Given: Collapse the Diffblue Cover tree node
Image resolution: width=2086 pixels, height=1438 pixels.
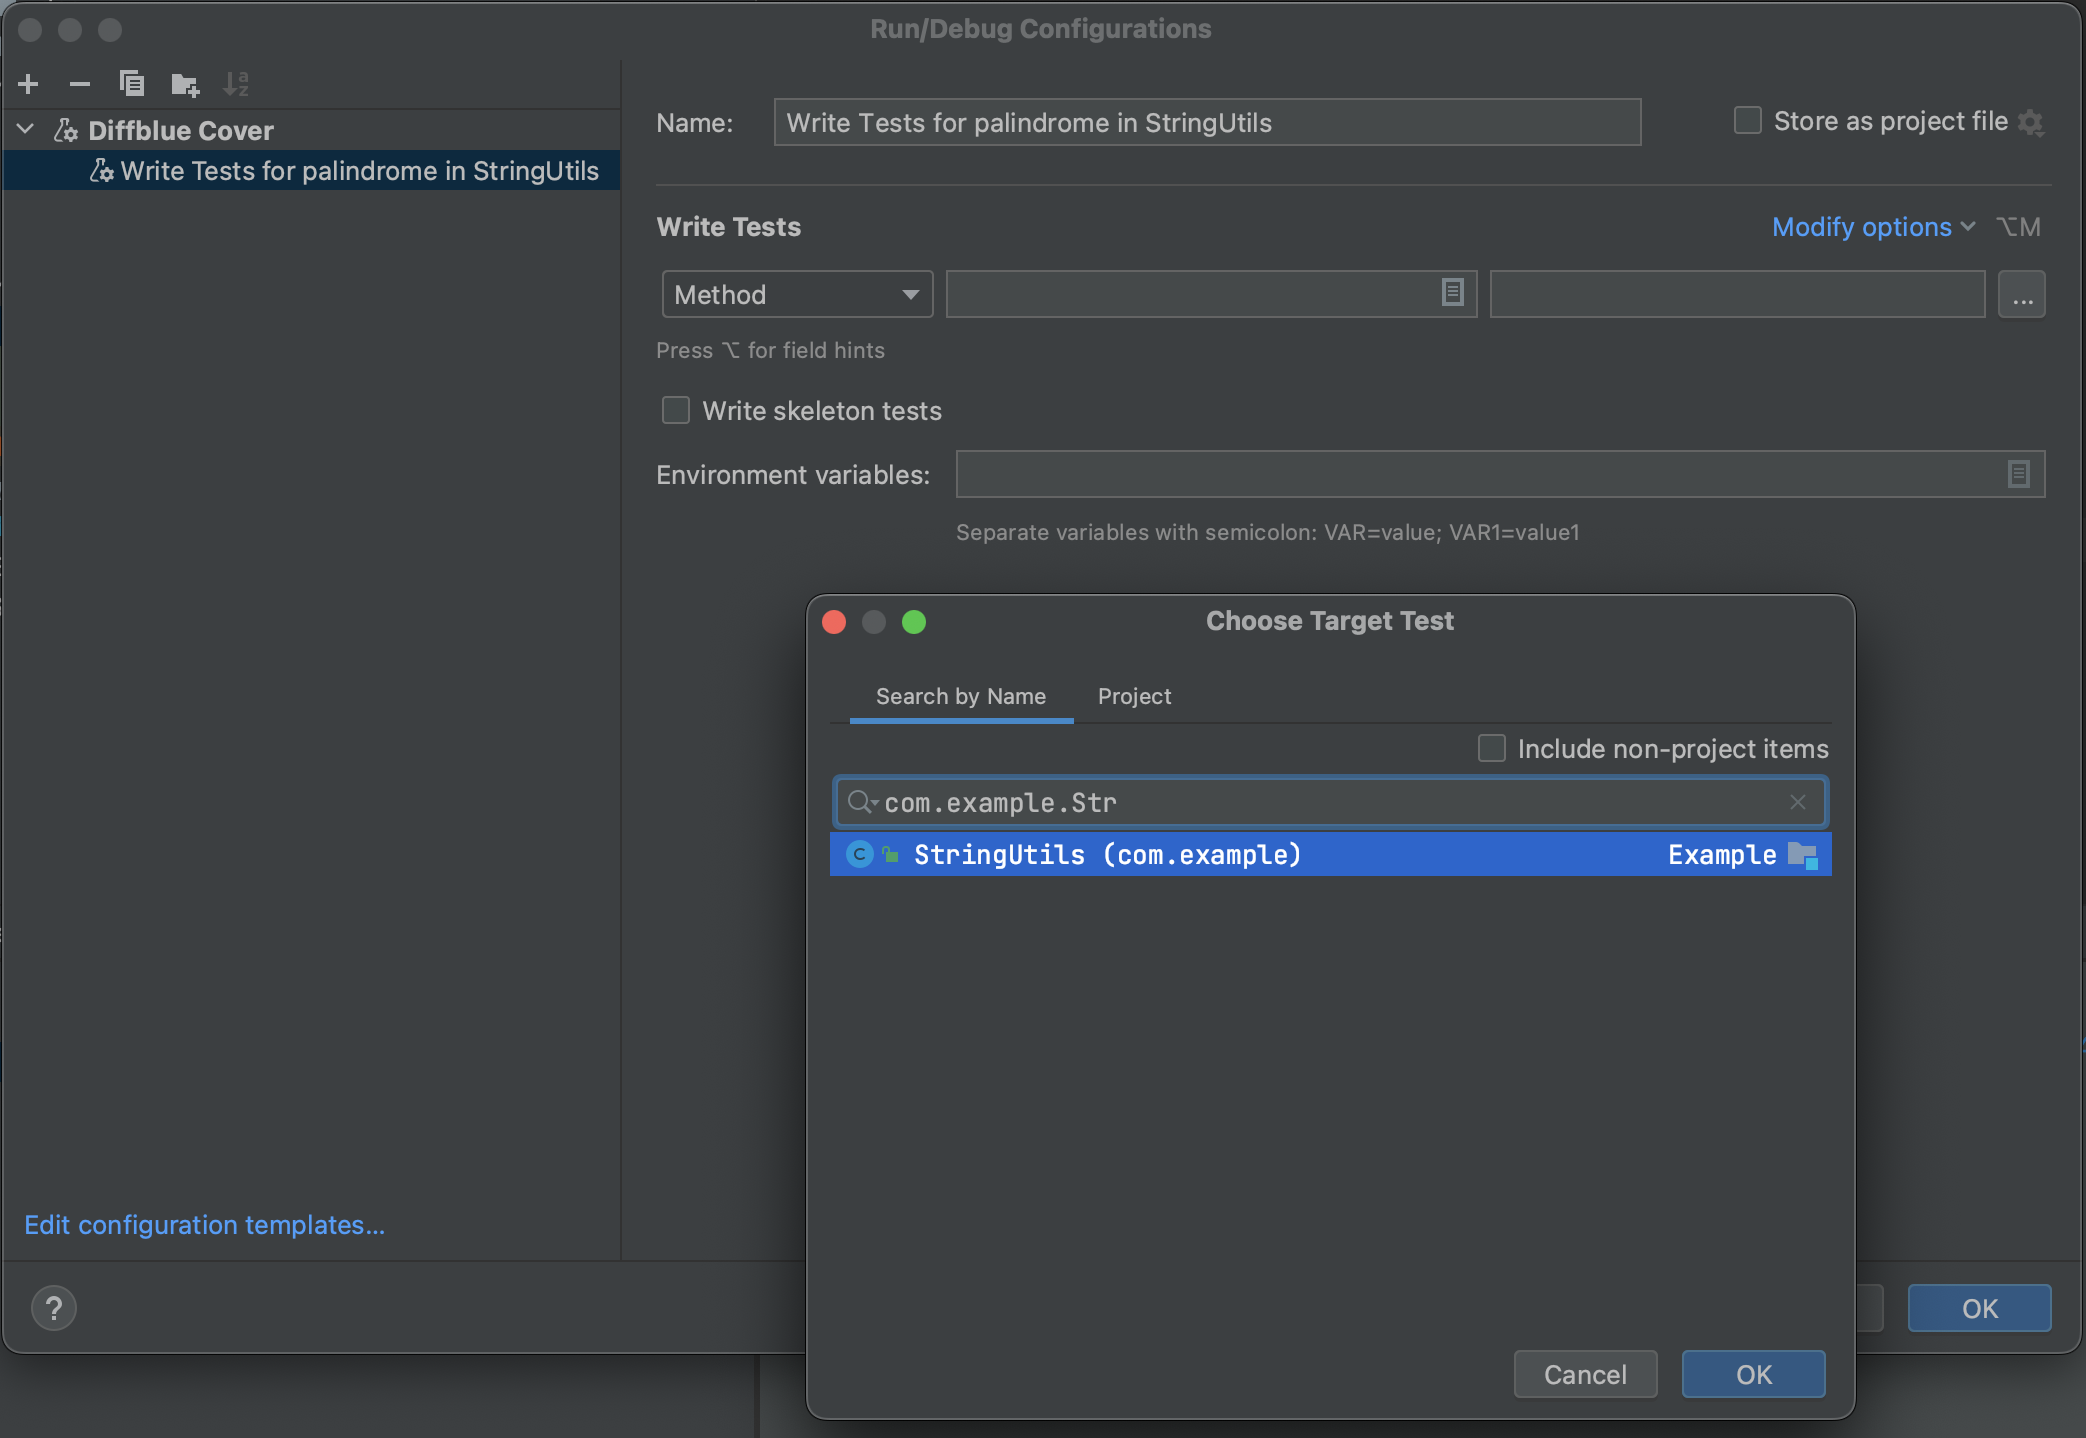Looking at the screenshot, I should (26, 130).
